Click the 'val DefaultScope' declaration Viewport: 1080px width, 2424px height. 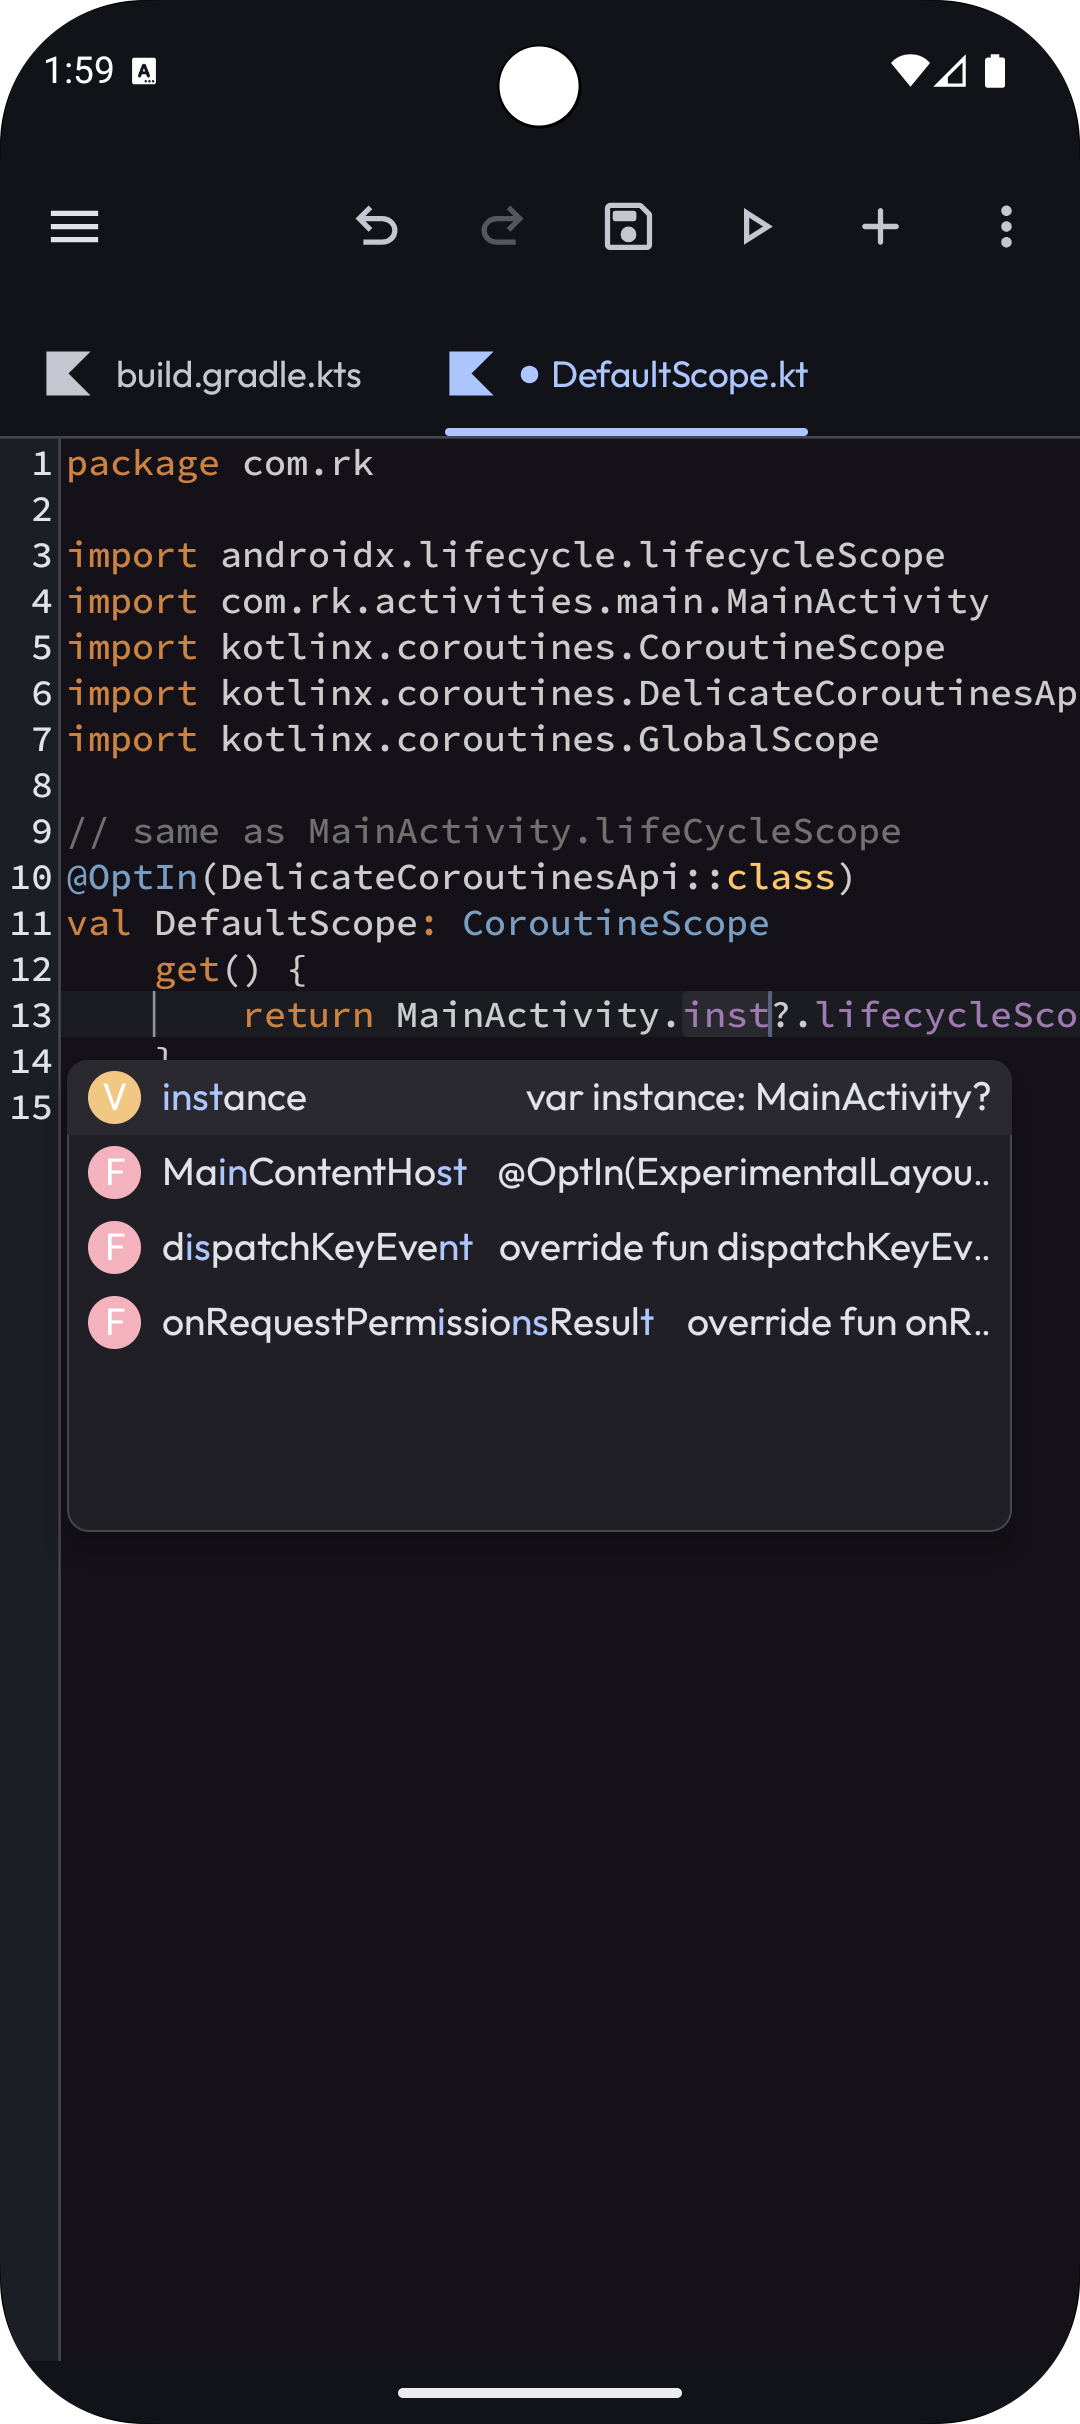[418, 924]
